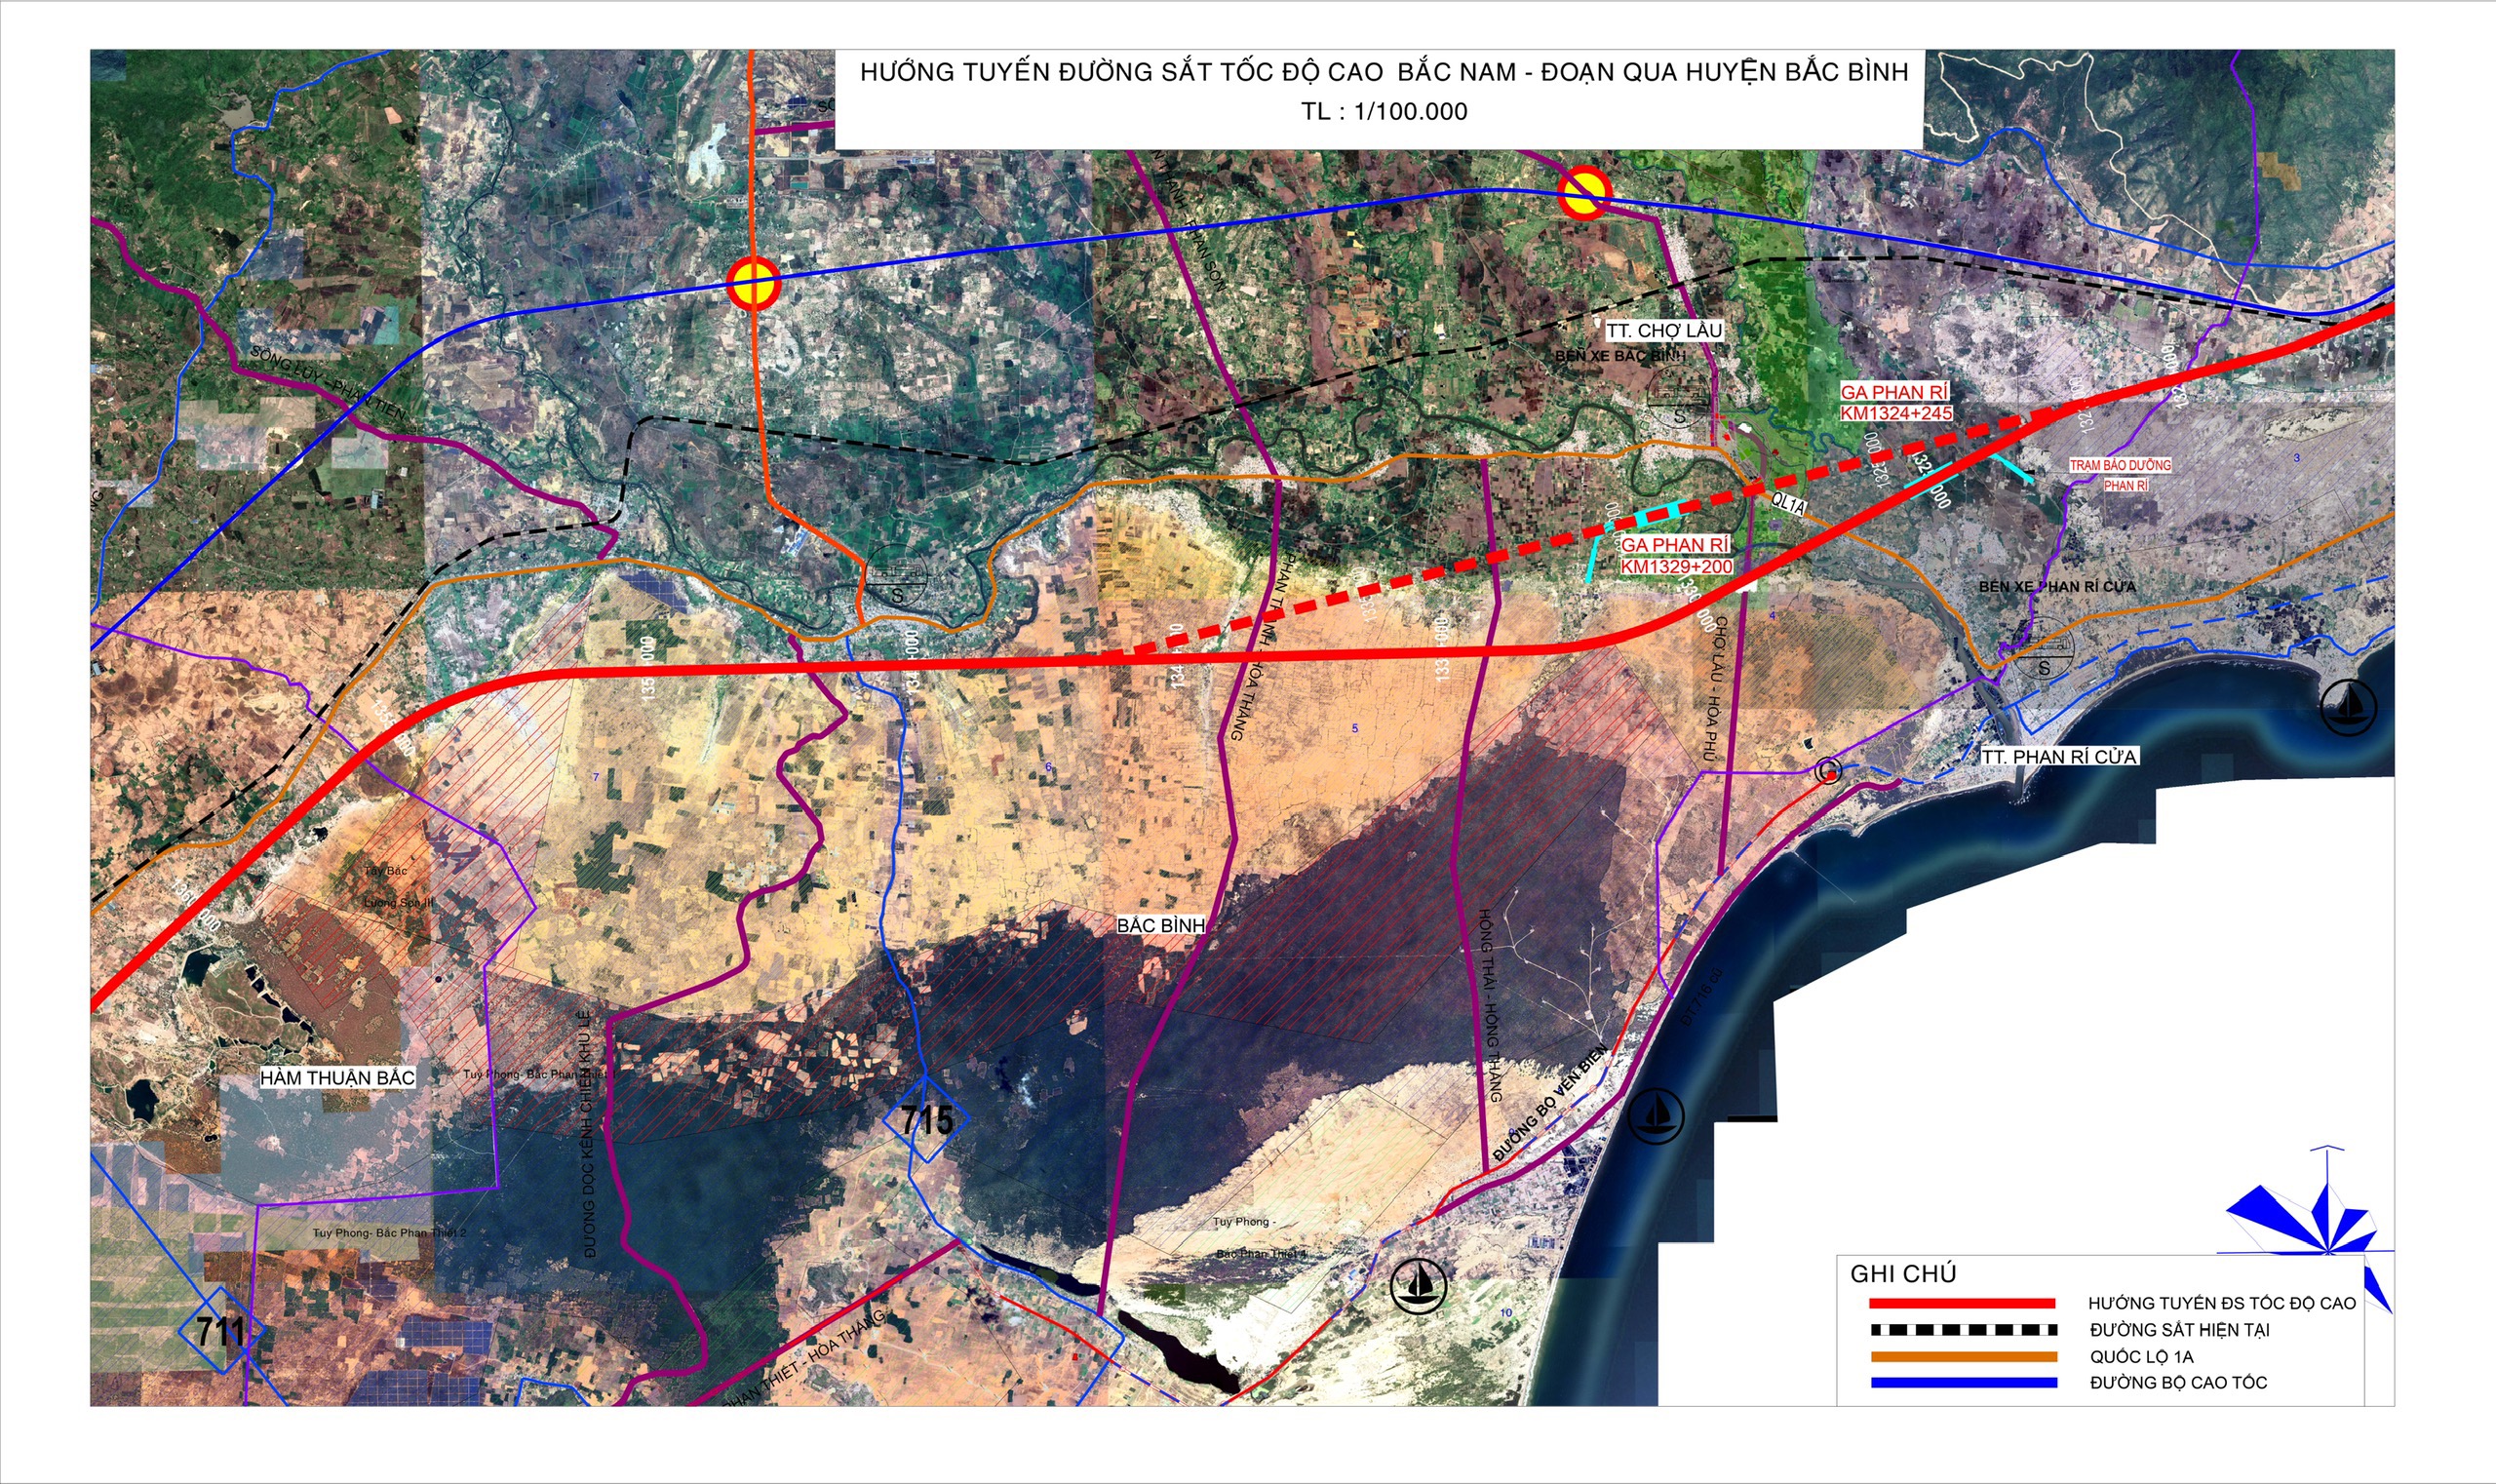
Task: Click the GHI CHÚ legend heading
Action: 1903,1274
